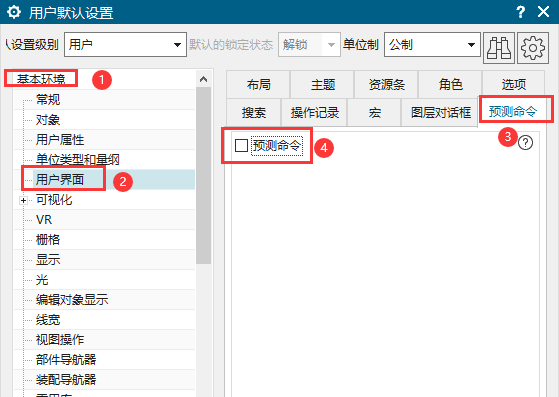Open the disabled 解锁 lock state dropdown

click(x=309, y=45)
